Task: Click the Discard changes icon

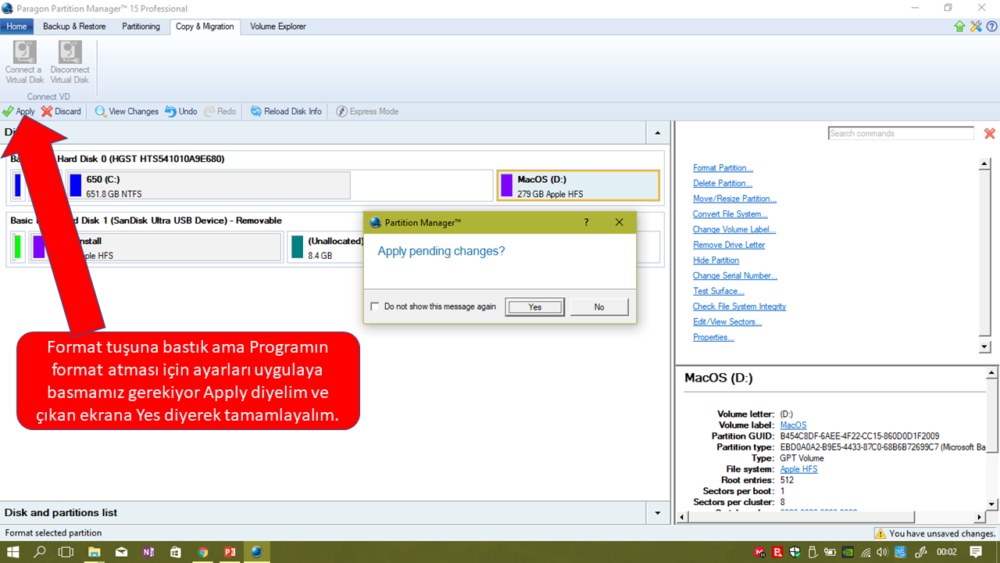Action: coord(47,112)
